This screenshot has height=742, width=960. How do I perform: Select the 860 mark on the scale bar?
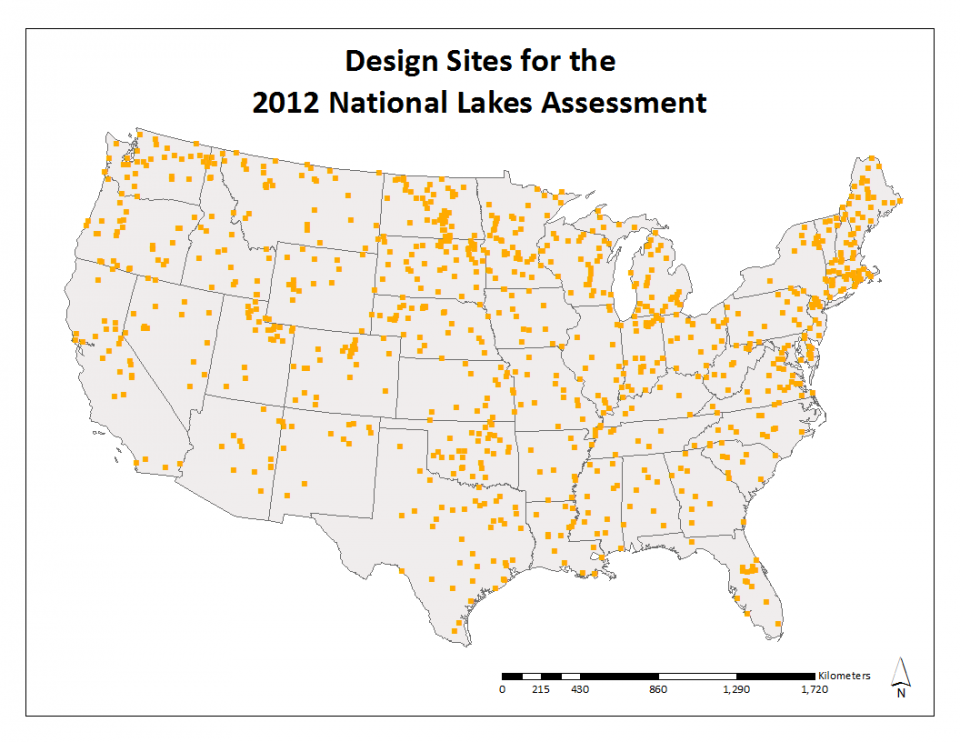(660, 687)
